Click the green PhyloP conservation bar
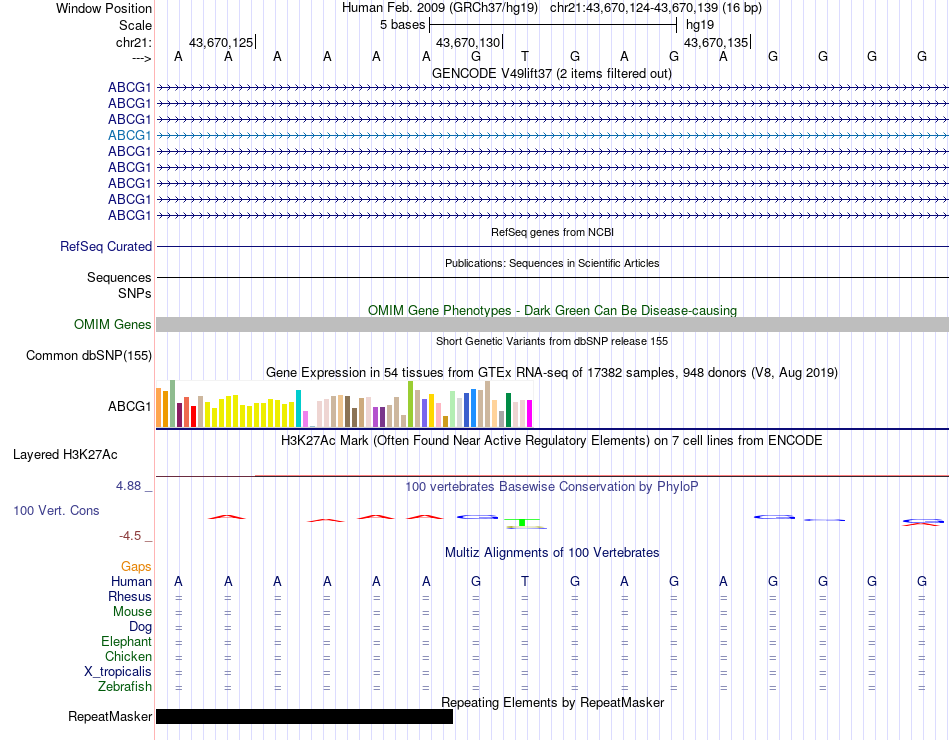 point(522,522)
